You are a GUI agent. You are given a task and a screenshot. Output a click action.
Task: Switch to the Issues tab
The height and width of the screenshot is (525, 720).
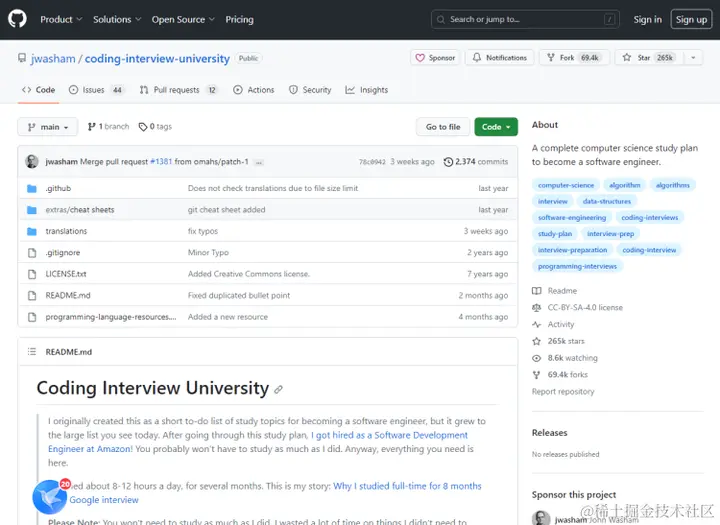coord(96,90)
